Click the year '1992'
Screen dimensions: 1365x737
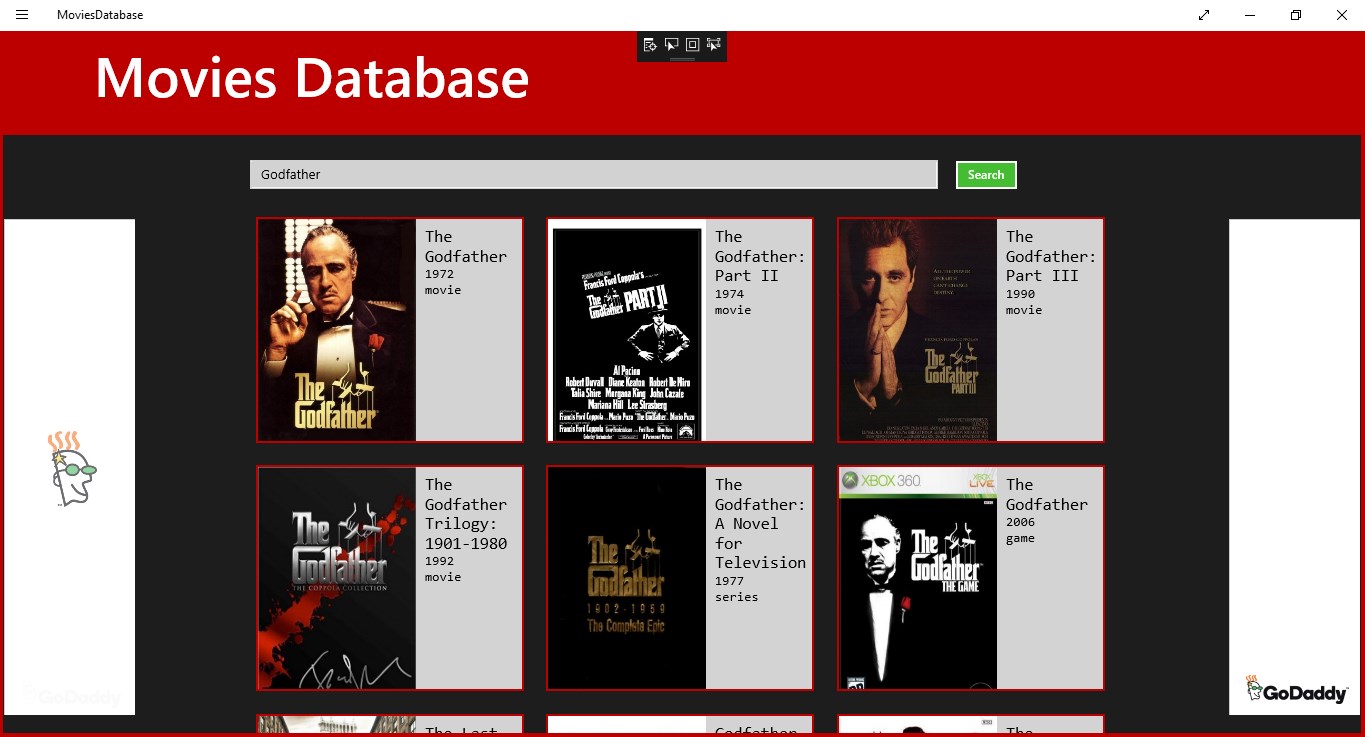tap(439, 561)
